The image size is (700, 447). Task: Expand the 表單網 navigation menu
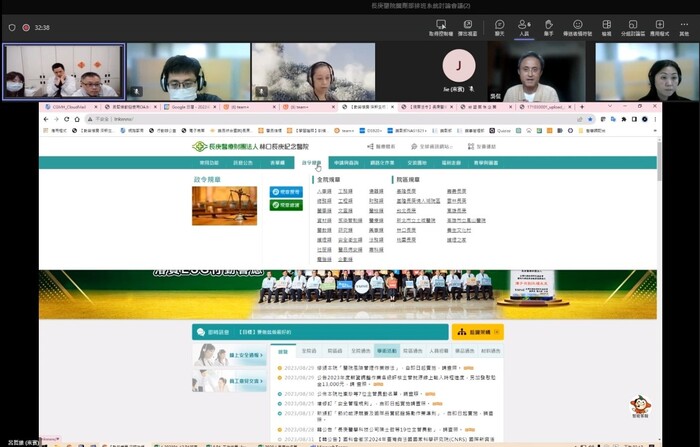[277, 162]
